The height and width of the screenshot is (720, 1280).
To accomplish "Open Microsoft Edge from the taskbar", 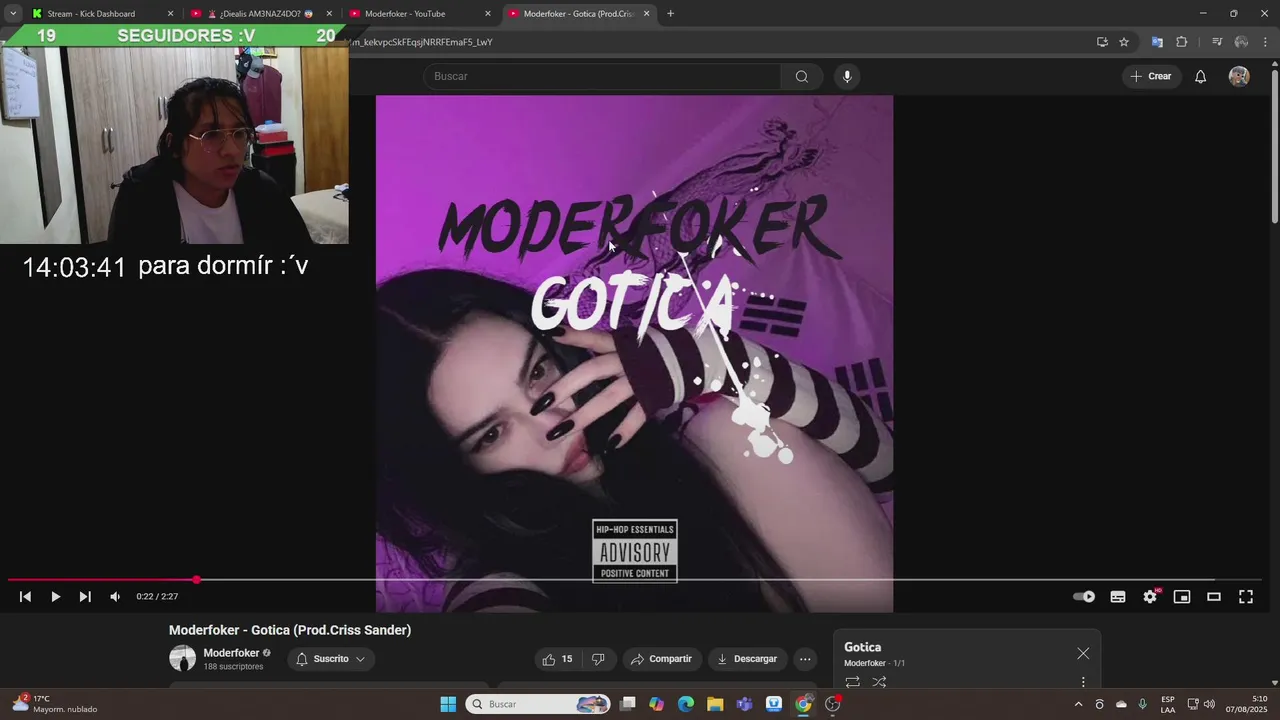I will (686, 704).
